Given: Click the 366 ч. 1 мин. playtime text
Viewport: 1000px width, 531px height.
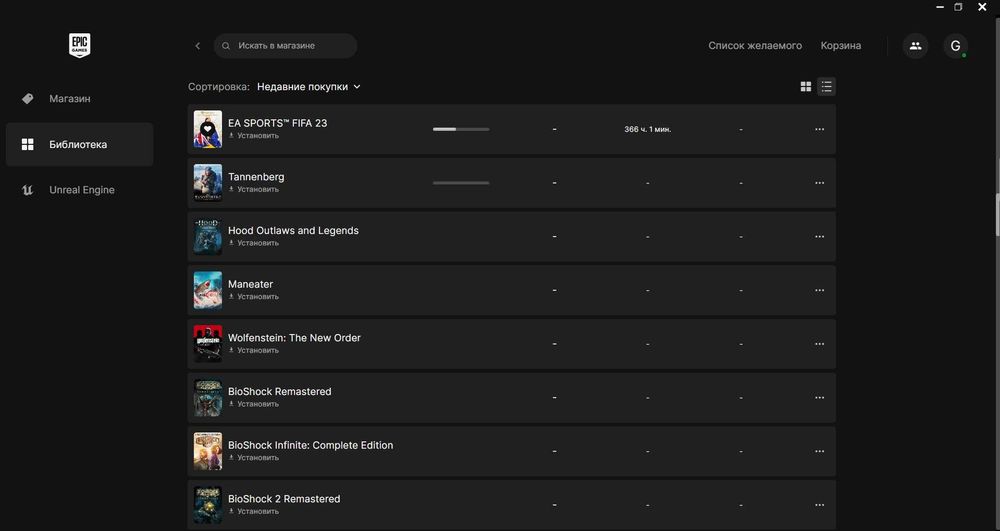Looking at the screenshot, I should [647, 129].
